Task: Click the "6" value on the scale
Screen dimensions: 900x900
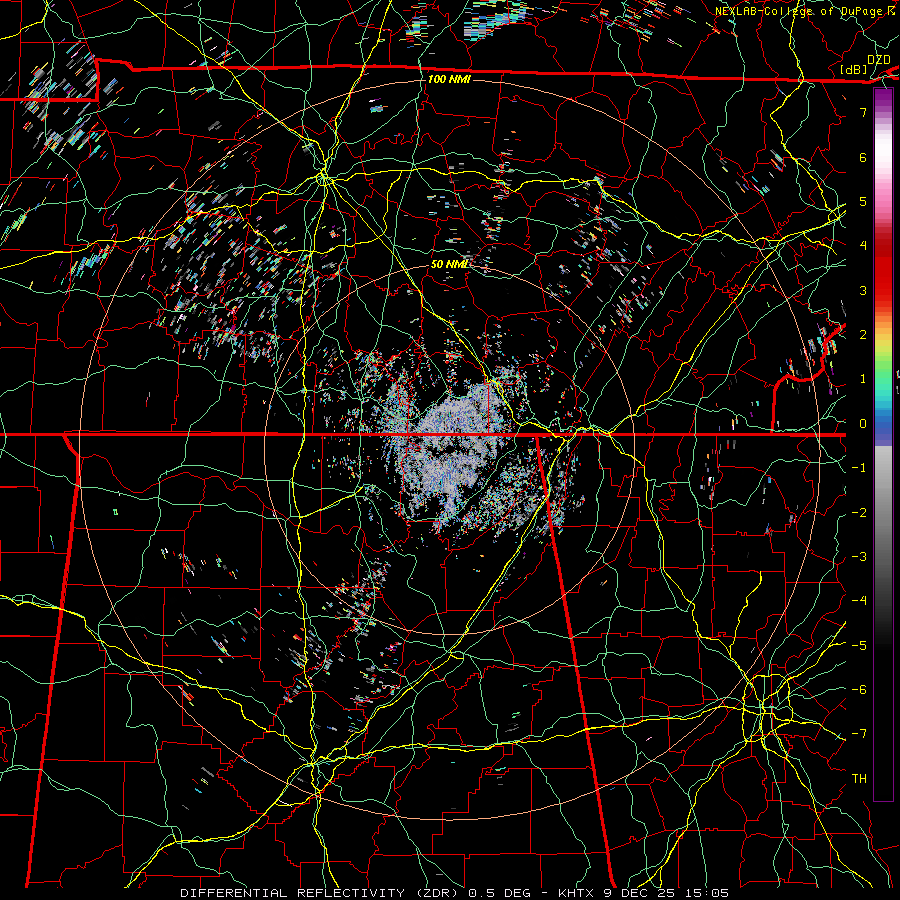Action: (863, 157)
